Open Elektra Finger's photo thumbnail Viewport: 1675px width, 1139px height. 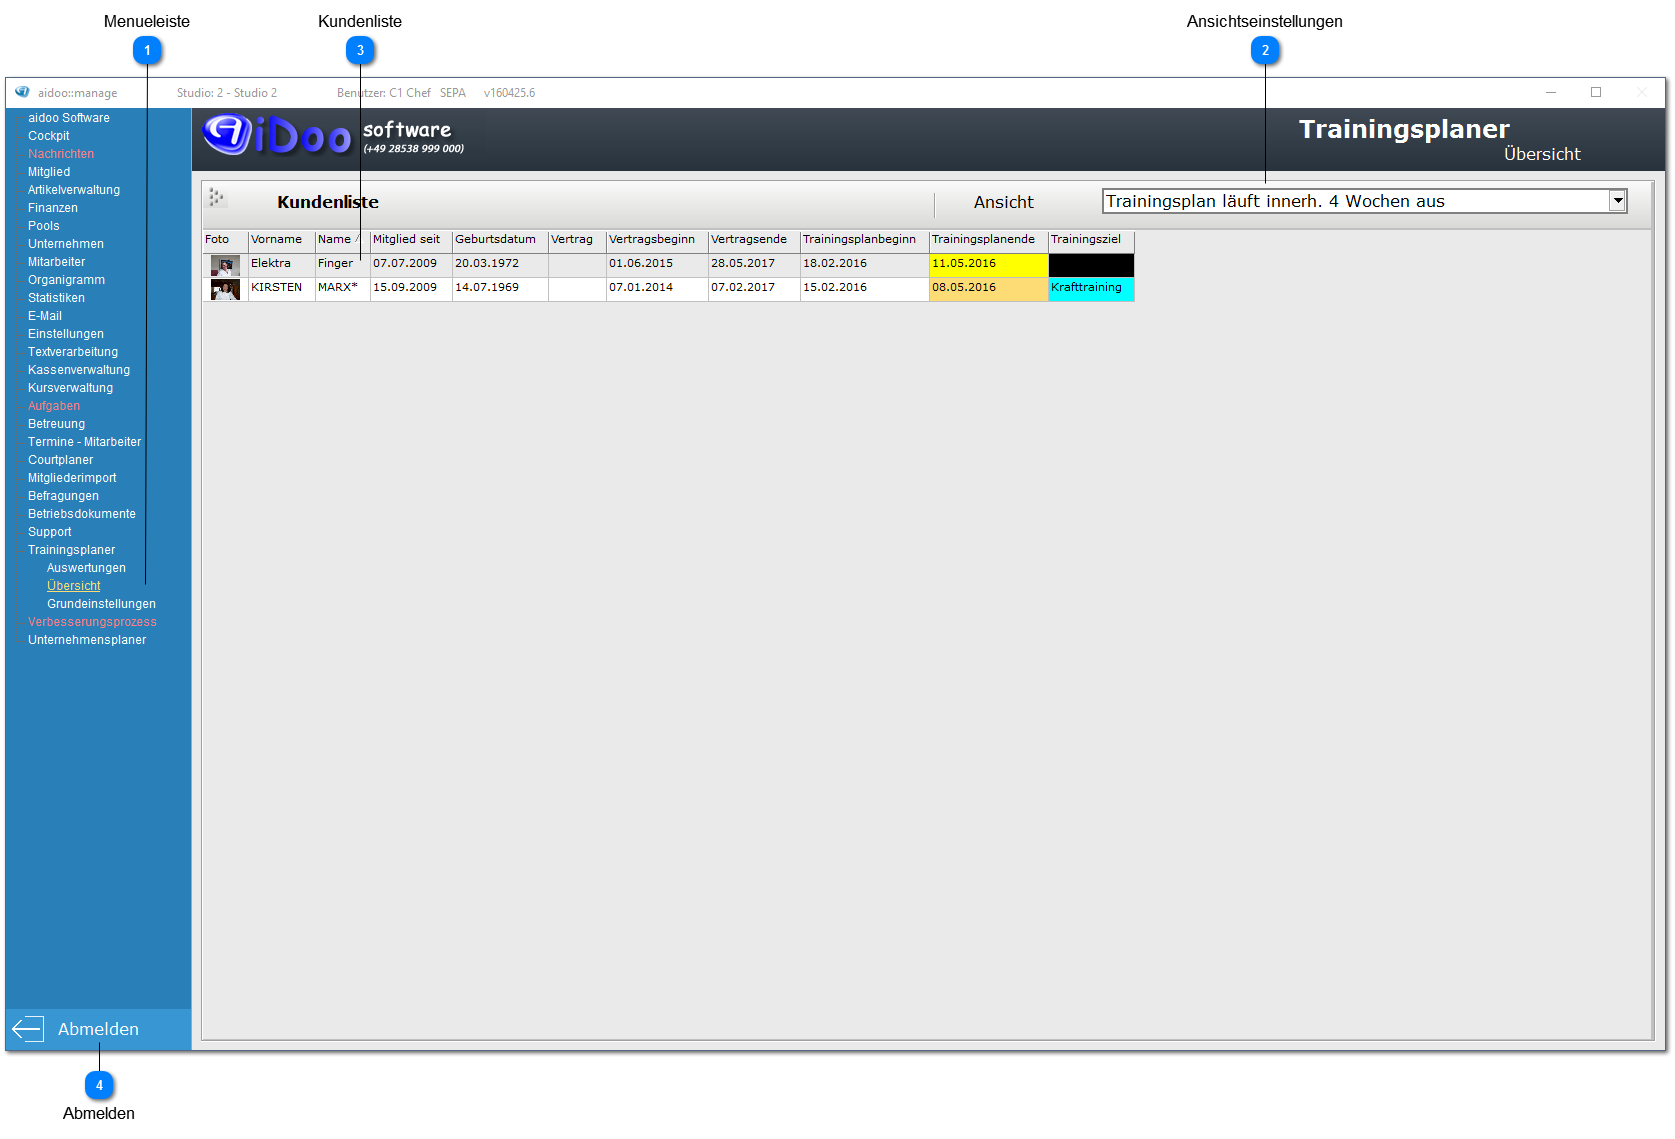[225, 265]
